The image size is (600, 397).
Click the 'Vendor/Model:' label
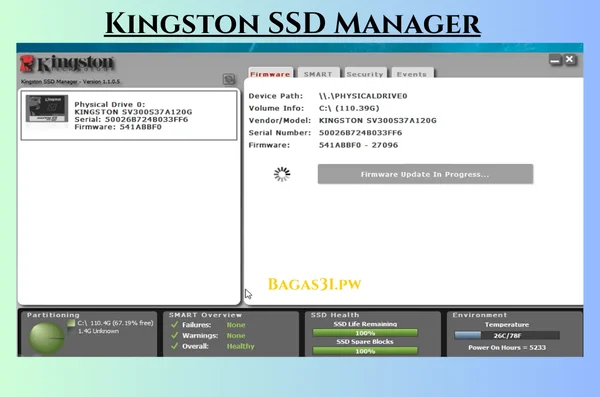[x=280, y=121]
